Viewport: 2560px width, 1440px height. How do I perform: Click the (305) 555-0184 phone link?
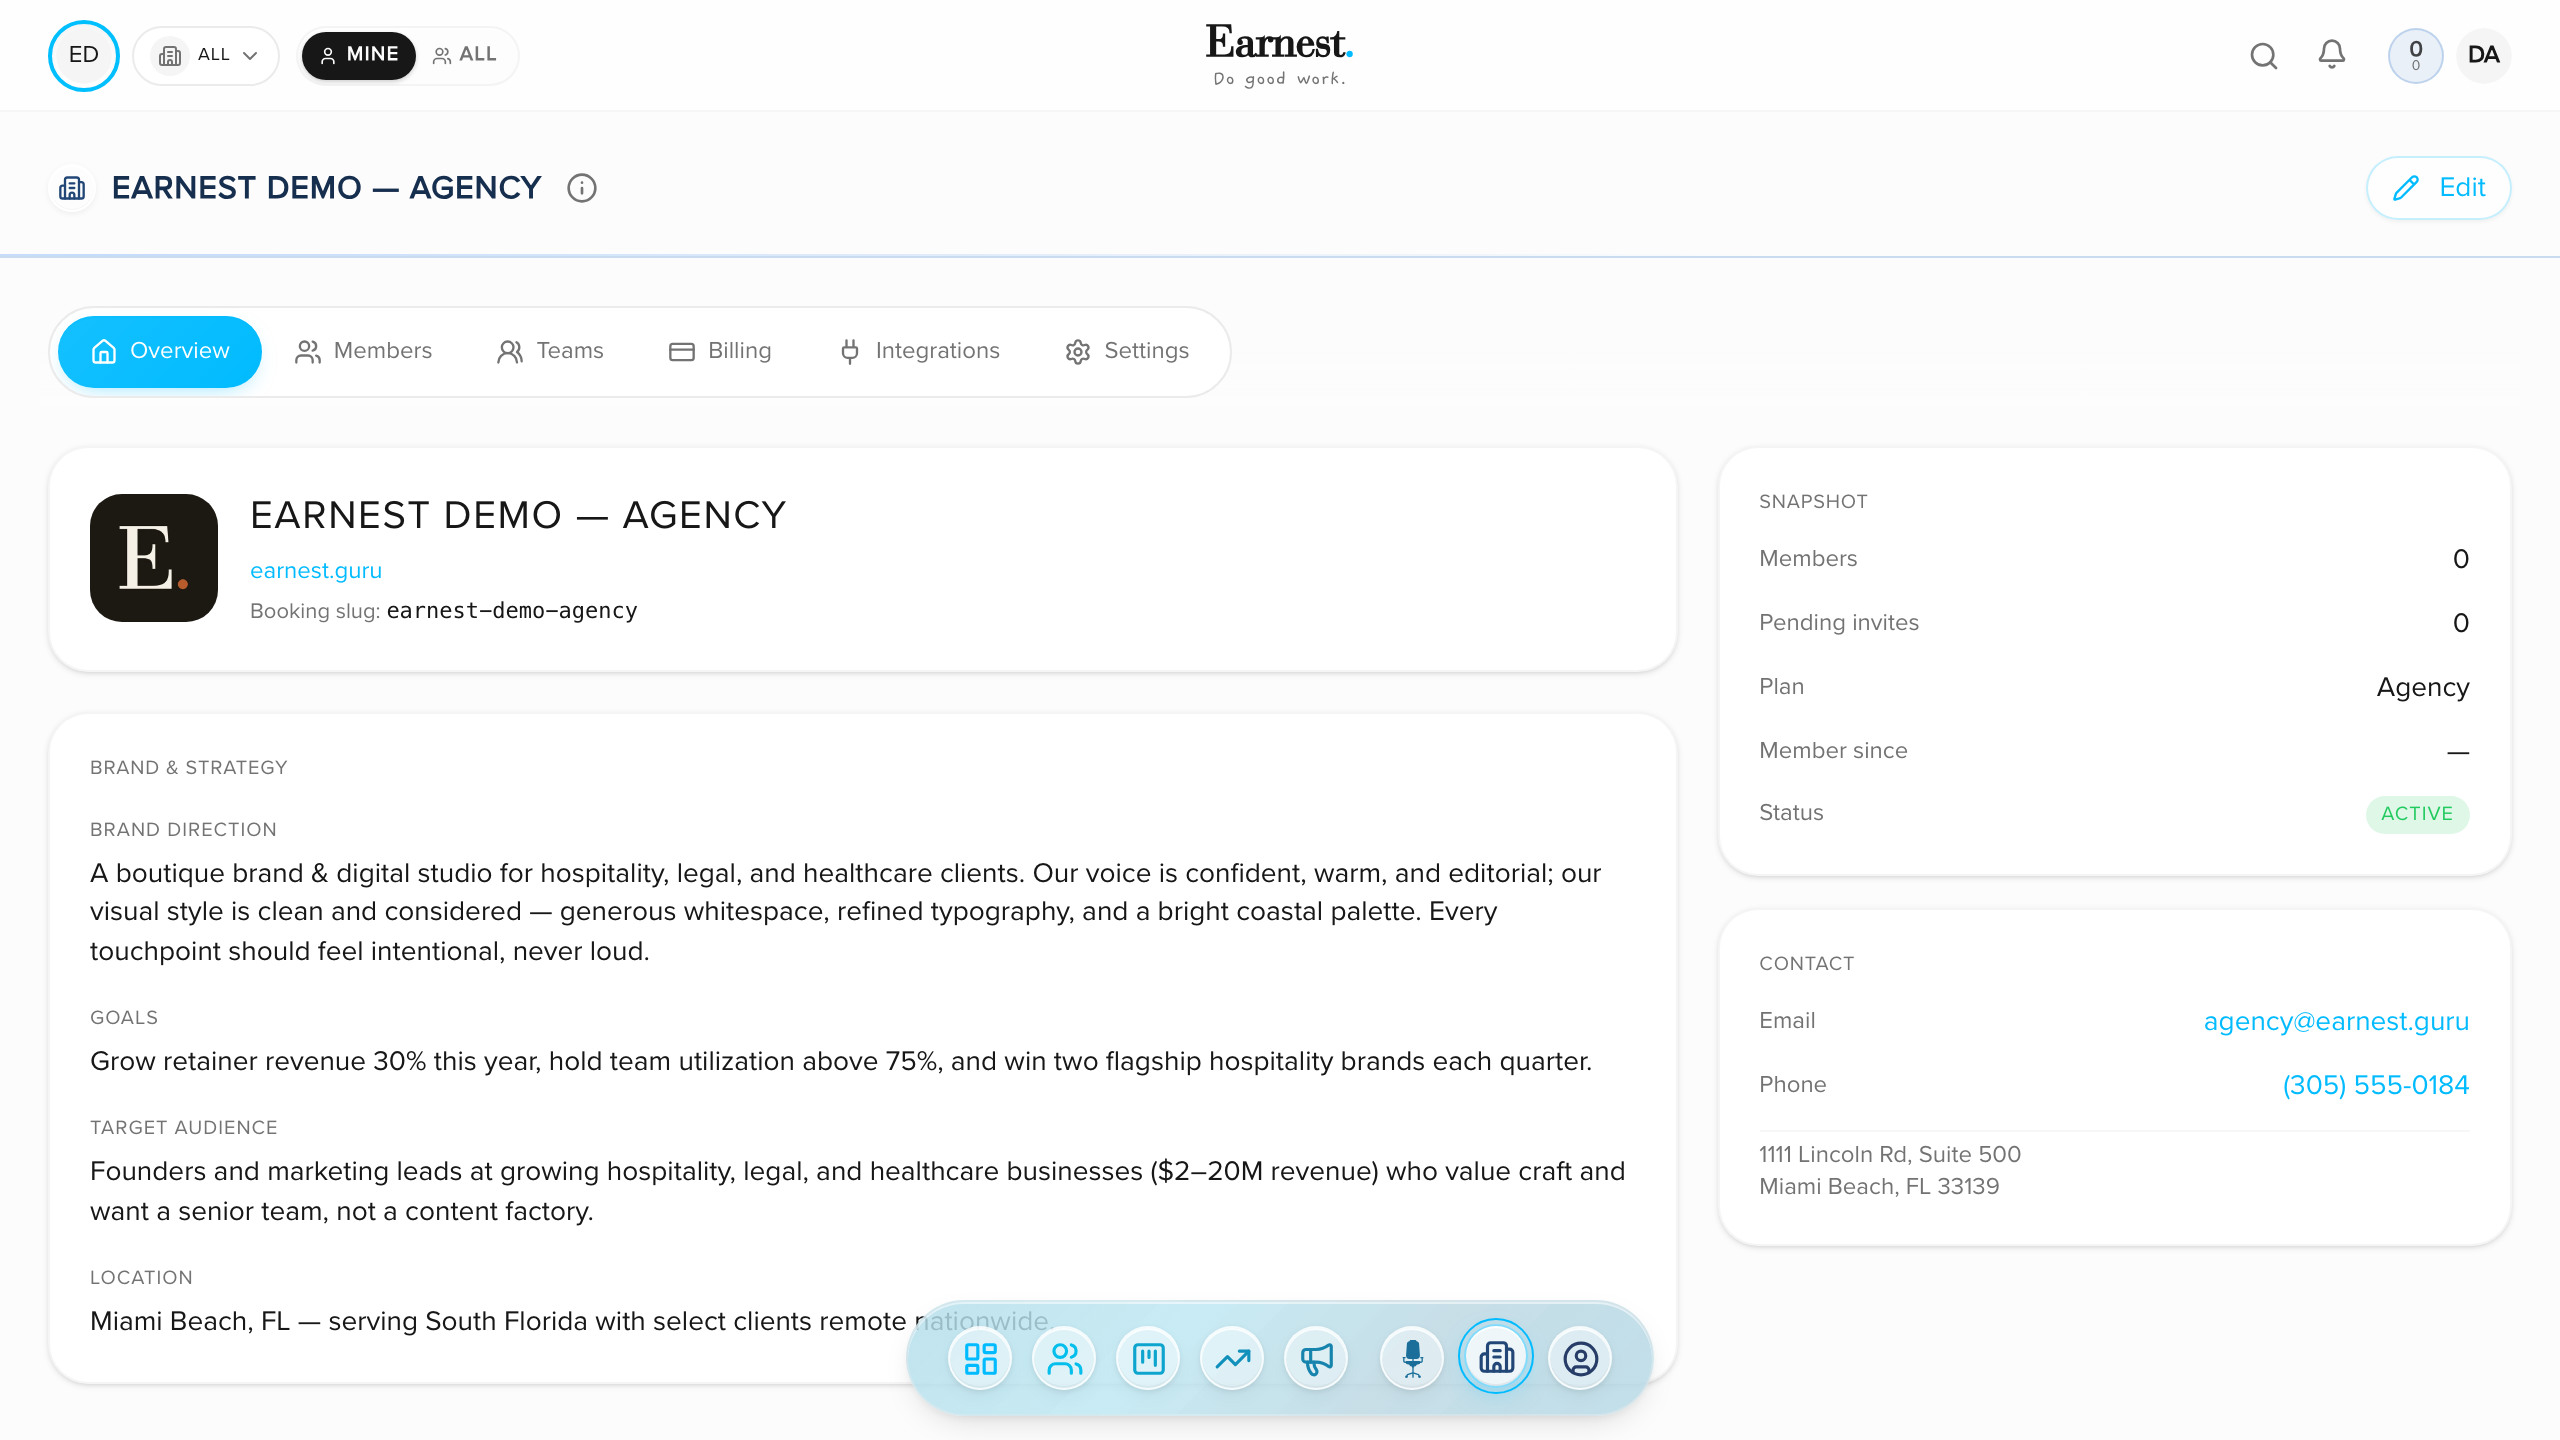[2376, 1085]
